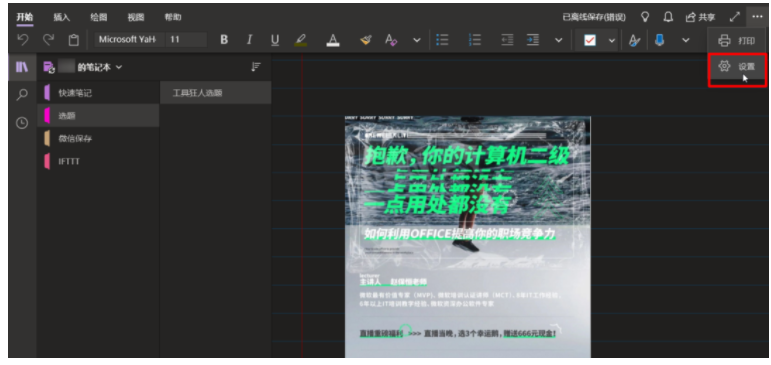This screenshot has width=771, height=365.
Task: Toggle italic formatting
Action: tap(249, 40)
